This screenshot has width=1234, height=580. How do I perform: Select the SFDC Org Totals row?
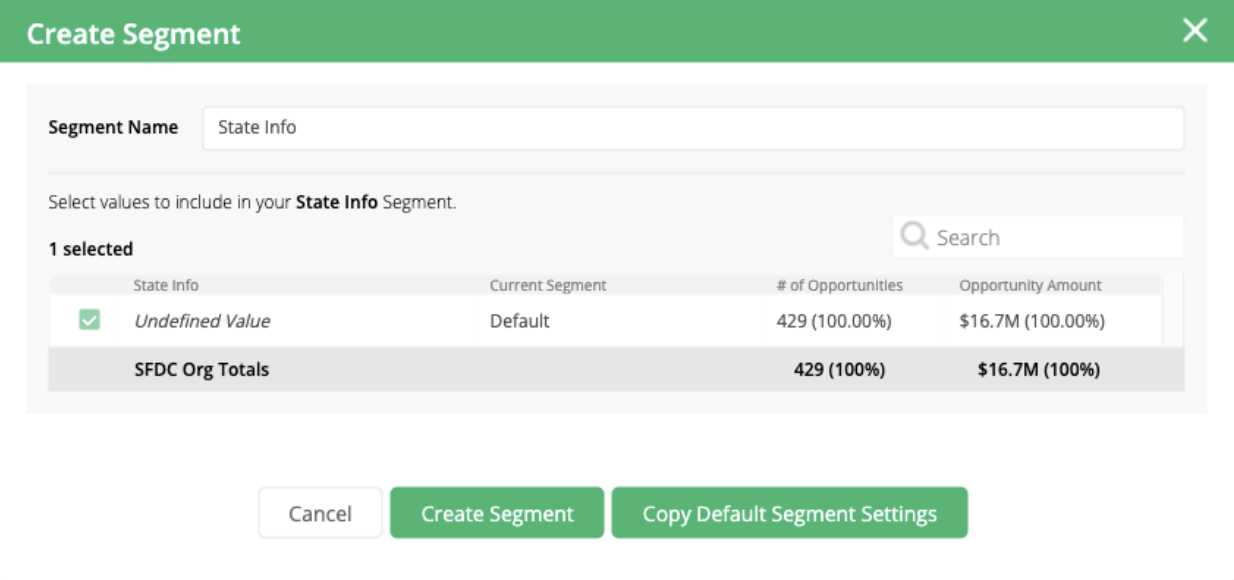pyautogui.click(x=202, y=370)
